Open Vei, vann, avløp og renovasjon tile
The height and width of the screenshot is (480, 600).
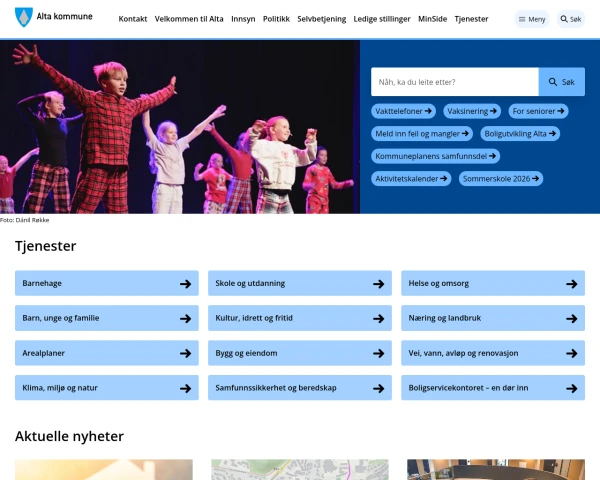click(x=493, y=353)
